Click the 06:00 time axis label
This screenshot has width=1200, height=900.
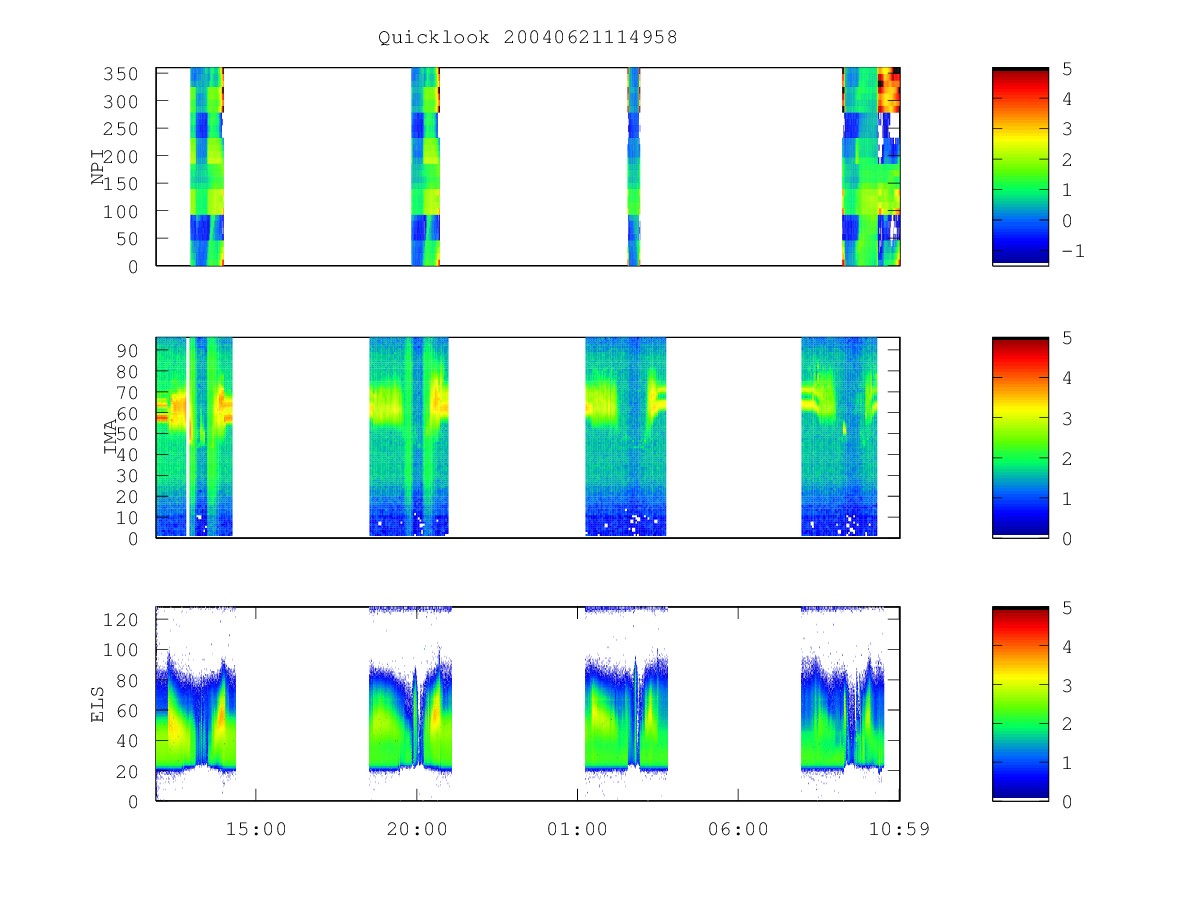[738, 829]
